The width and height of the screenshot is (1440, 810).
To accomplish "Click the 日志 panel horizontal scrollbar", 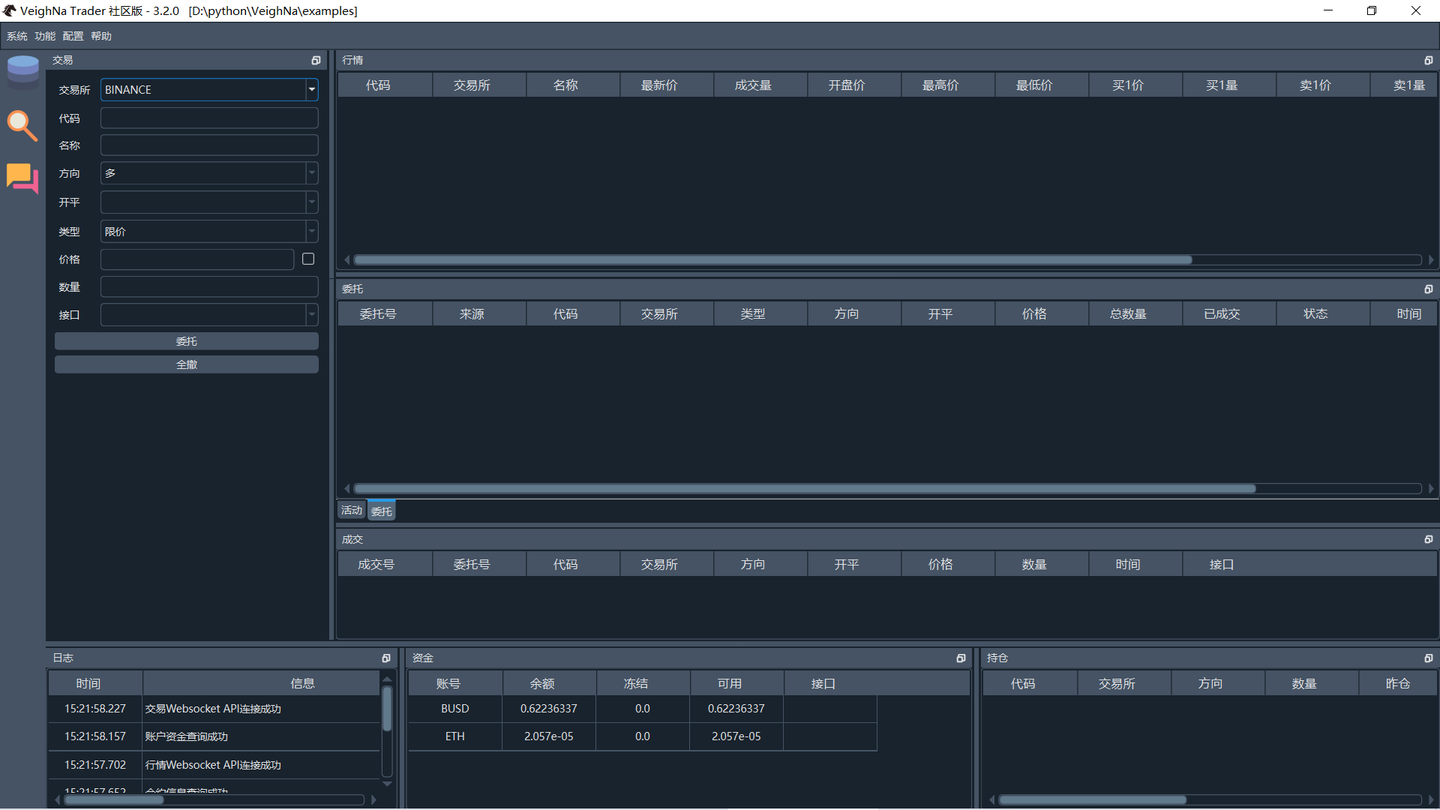I will 114,800.
